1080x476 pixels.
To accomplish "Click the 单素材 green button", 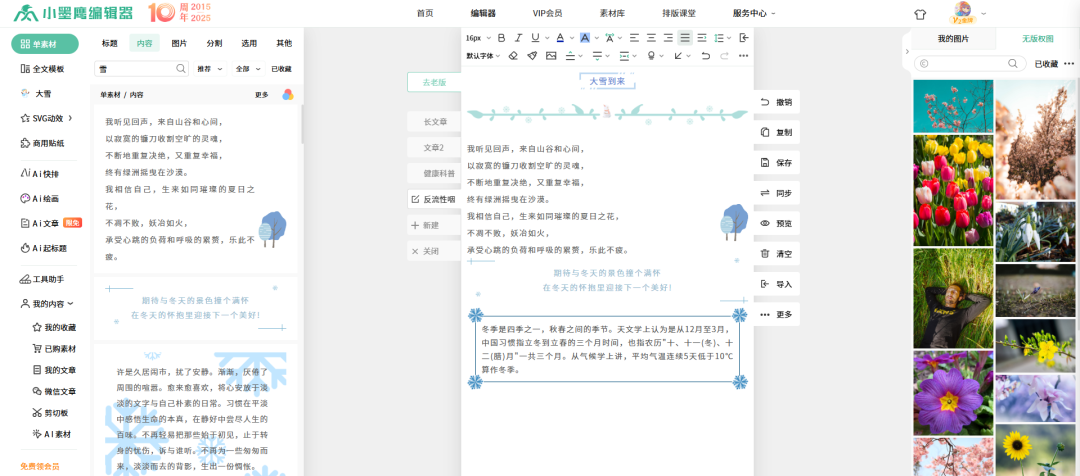I will pyautogui.click(x=45, y=44).
